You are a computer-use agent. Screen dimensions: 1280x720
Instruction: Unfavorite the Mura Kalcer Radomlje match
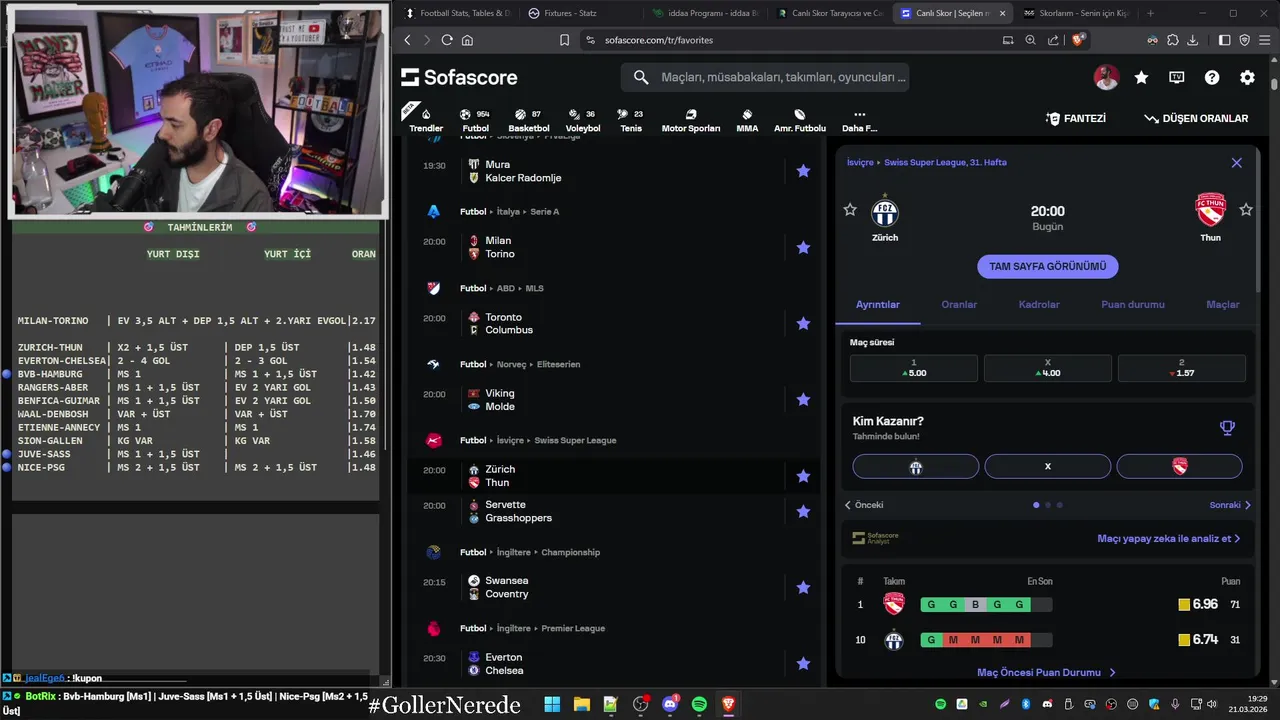(x=803, y=171)
